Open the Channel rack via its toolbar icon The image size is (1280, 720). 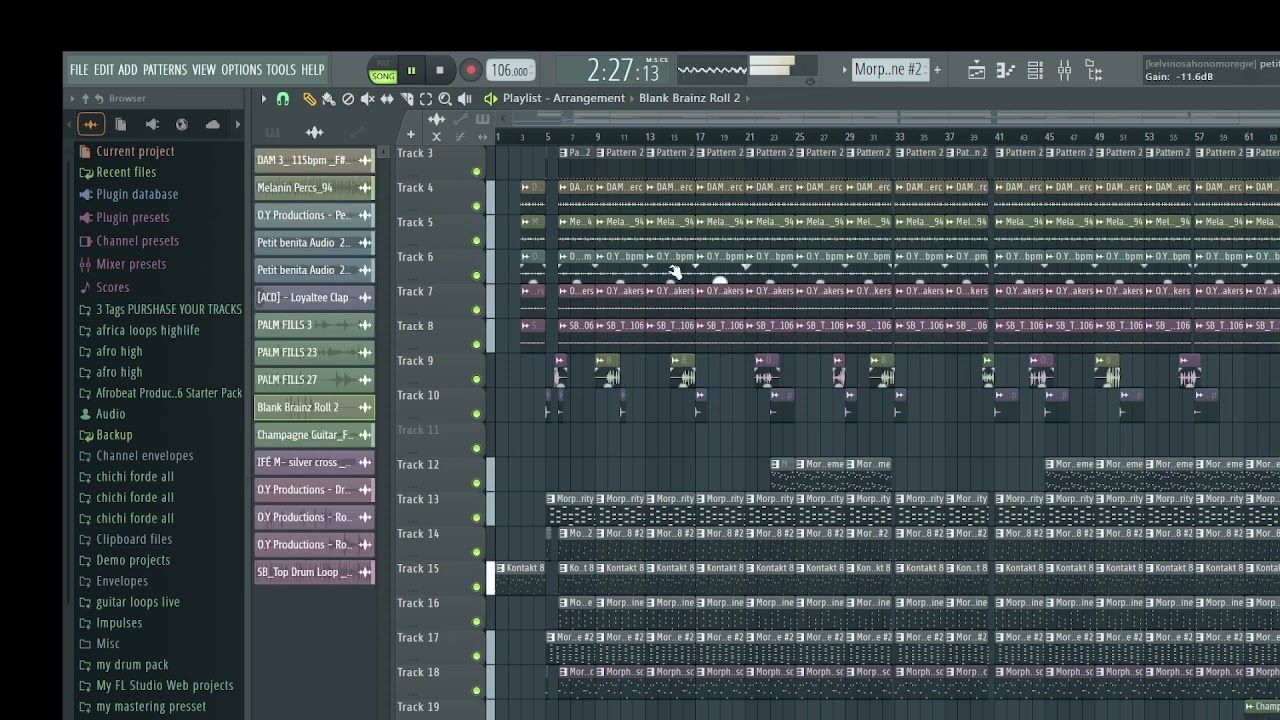(1035, 70)
